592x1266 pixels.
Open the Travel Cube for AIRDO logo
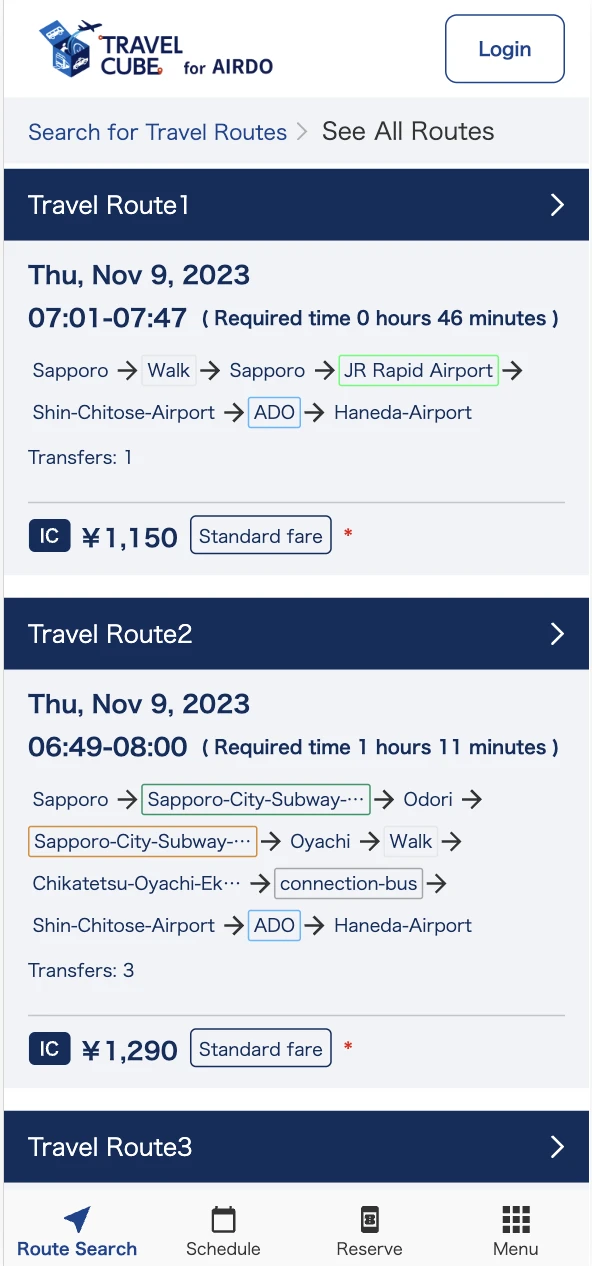point(155,49)
